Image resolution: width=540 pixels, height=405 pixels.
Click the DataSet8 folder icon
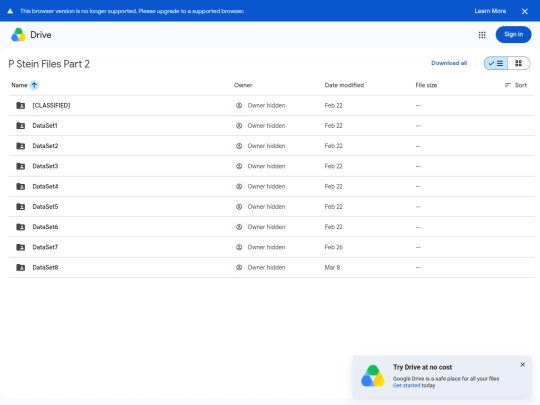point(21,267)
